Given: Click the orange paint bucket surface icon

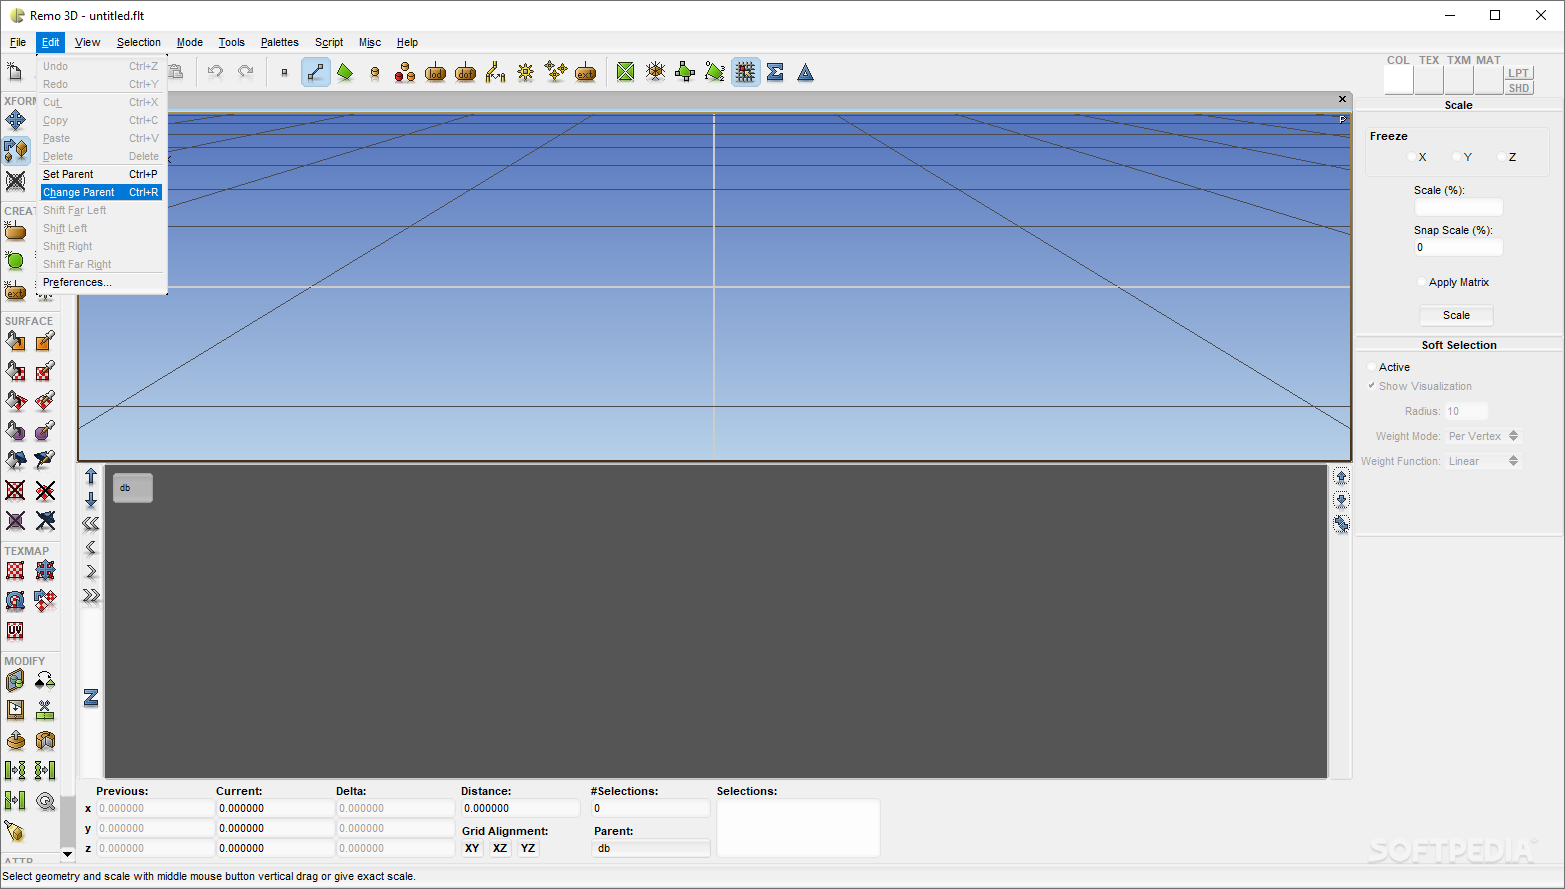Looking at the screenshot, I should pos(15,341).
